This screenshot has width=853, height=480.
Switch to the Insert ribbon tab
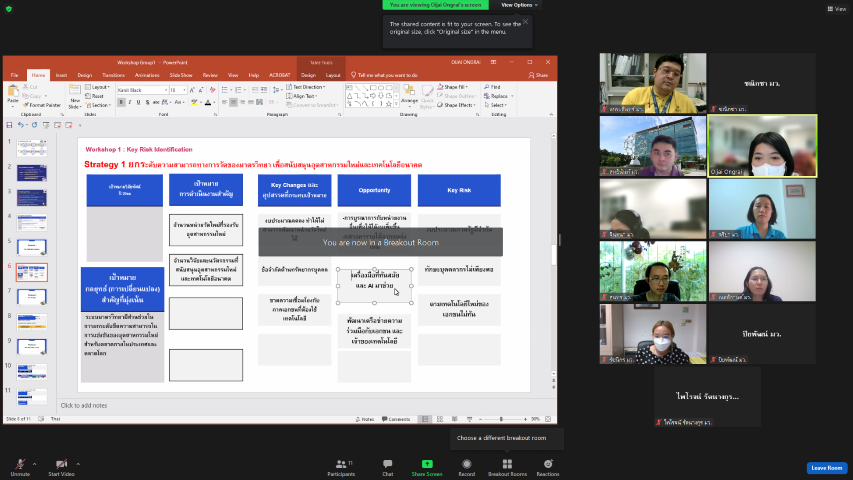[x=61, y=75]
